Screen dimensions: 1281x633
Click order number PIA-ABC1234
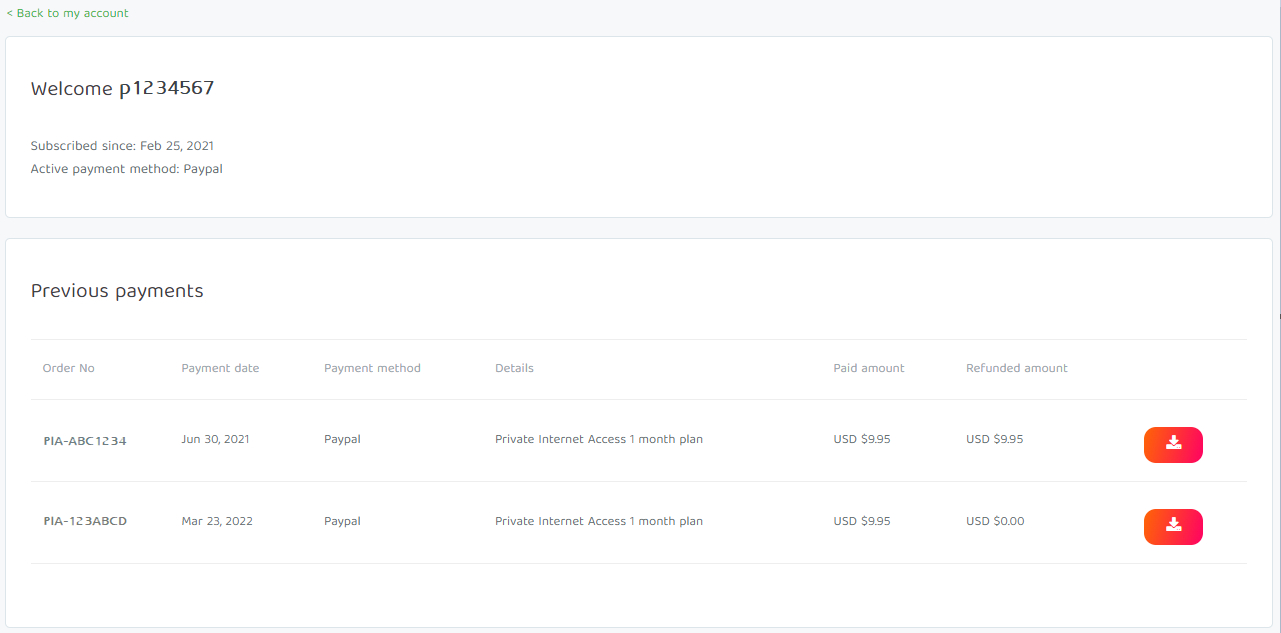pyautogui.click(x=85, y=440)
